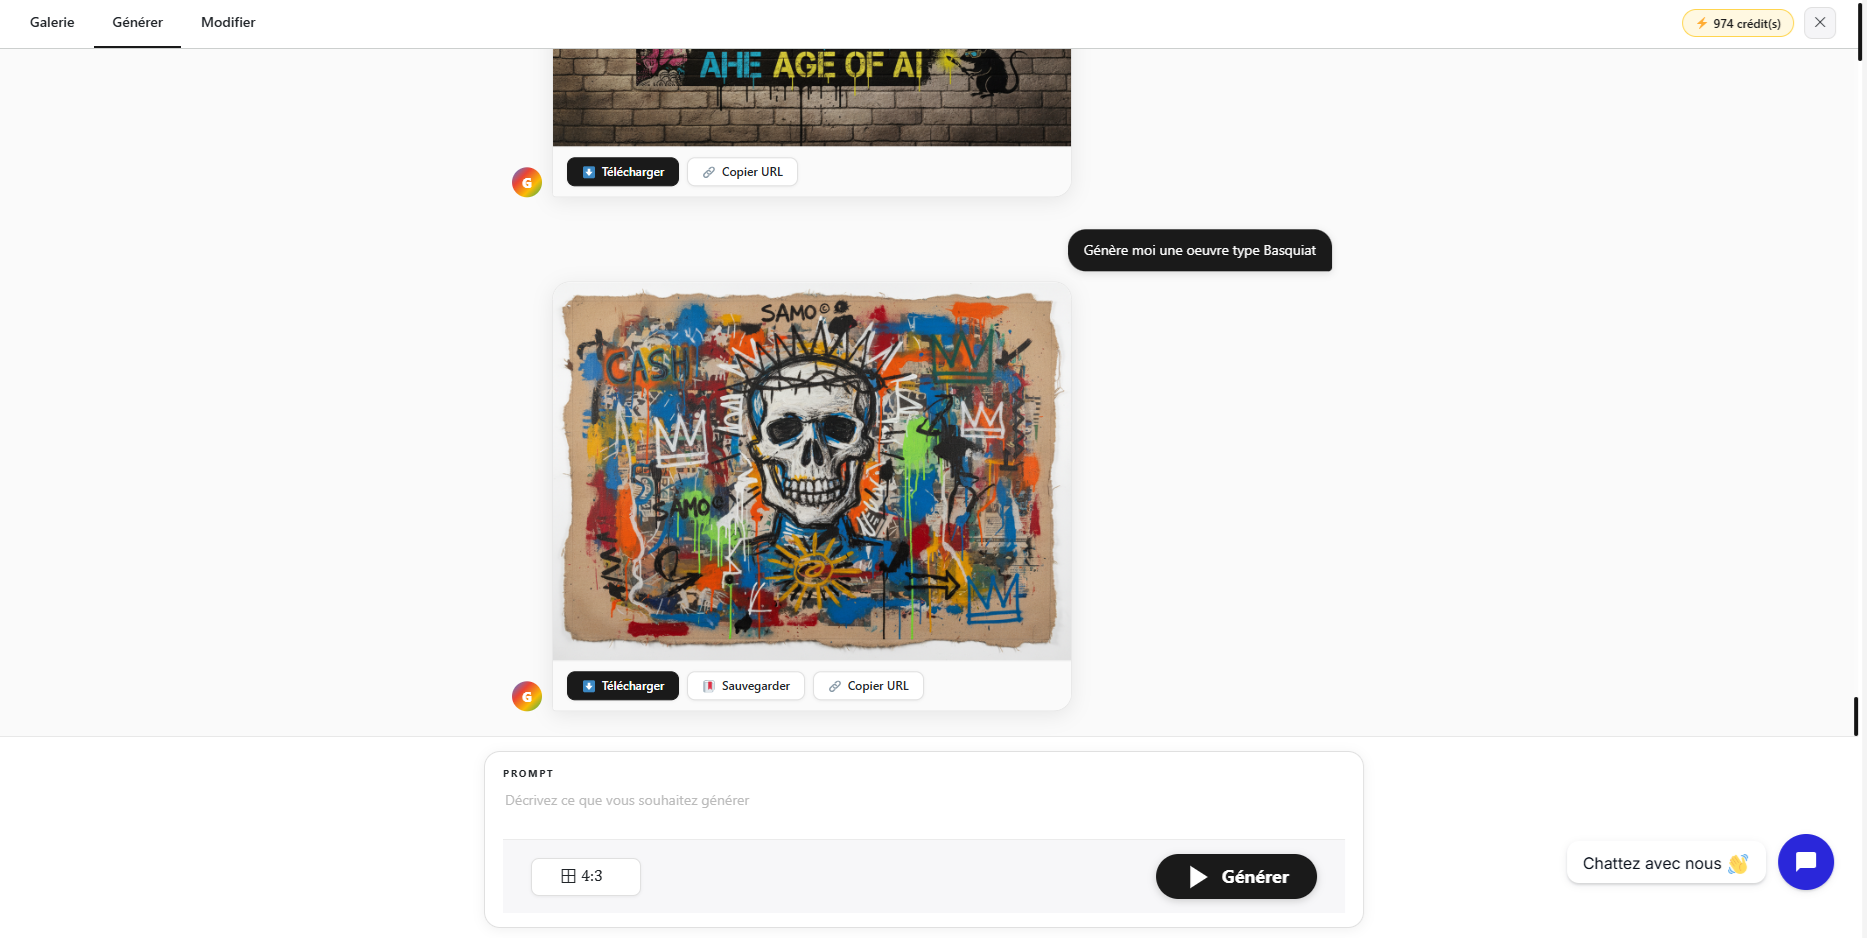This screenshot has width=1867, height=938.
Task: Open the Basquiat skull artwork thumbnail
Action: click(812, 471)
